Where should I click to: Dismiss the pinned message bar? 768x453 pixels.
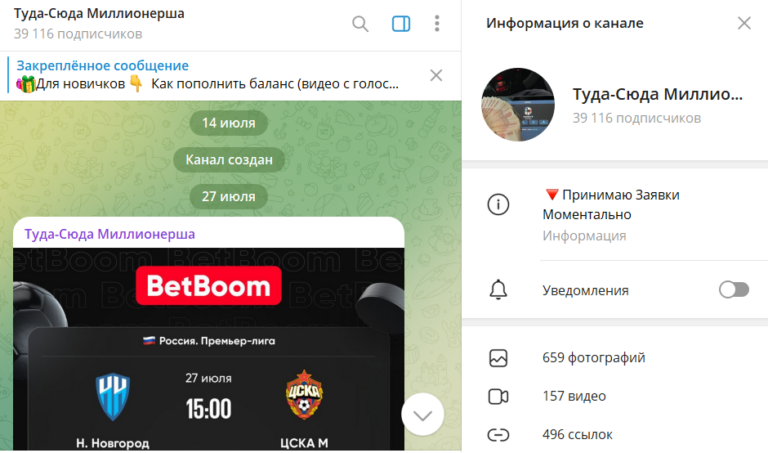436,75
